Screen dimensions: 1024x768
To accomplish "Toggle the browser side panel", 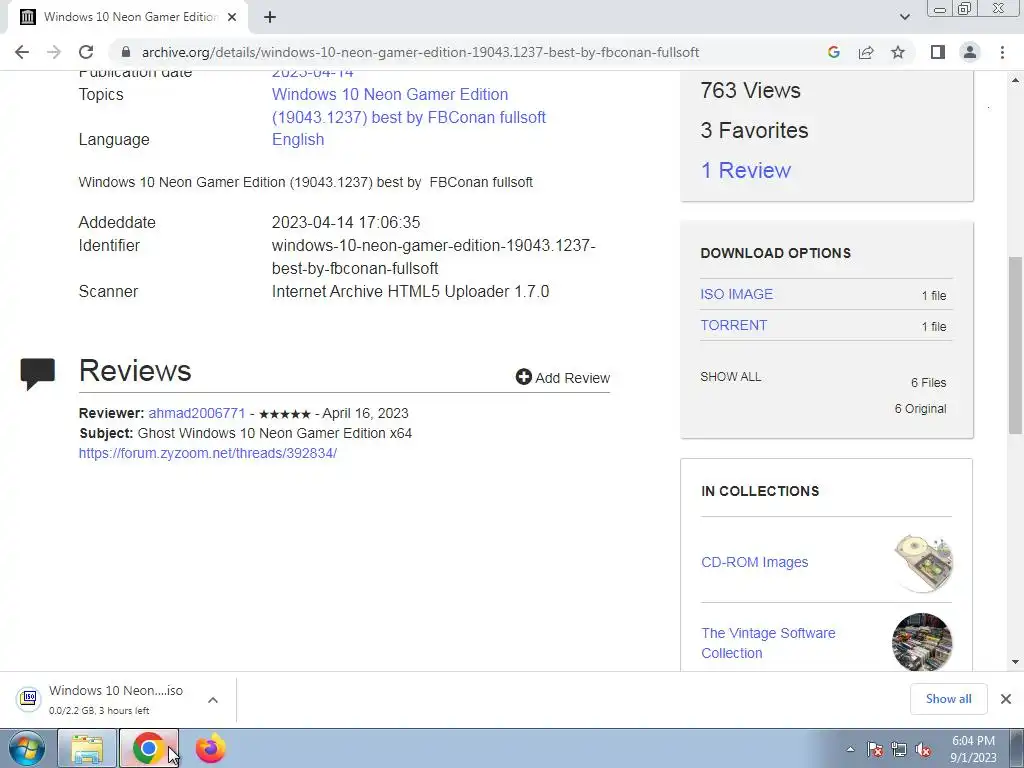I will [938, 52].
